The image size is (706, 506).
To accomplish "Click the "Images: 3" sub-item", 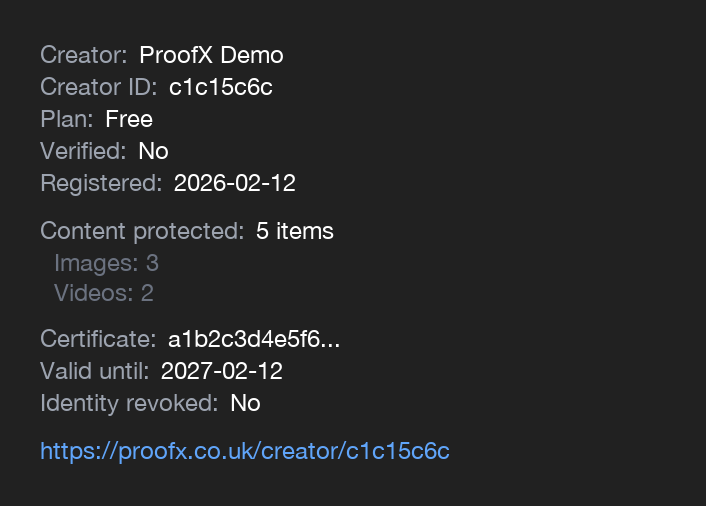I will [106, 263].
